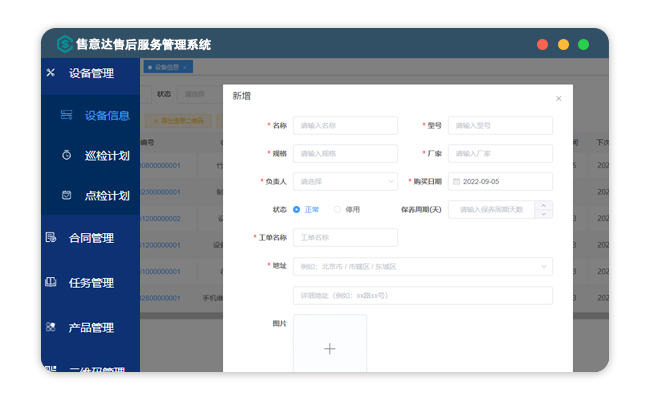Click the 产品管理 grid icon
Viewport: 650px width, 400px height.
pyautogui.click(x=51, y=327)
